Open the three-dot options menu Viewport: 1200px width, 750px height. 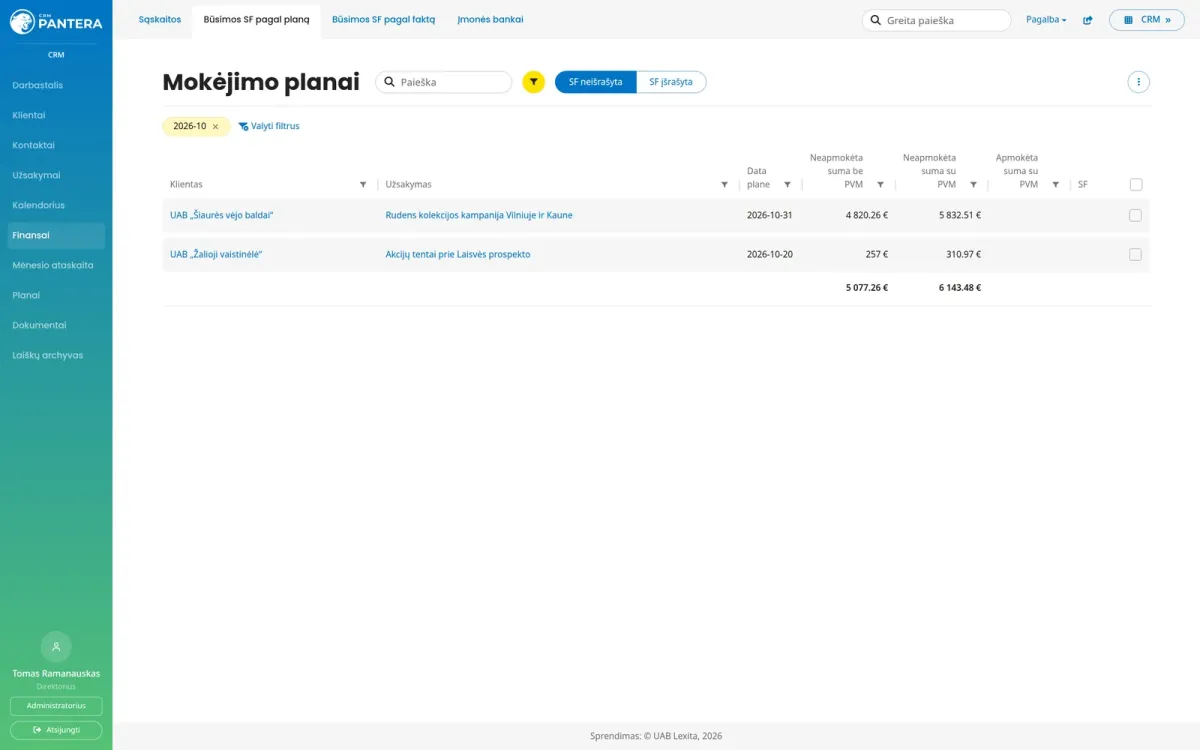1138,82
